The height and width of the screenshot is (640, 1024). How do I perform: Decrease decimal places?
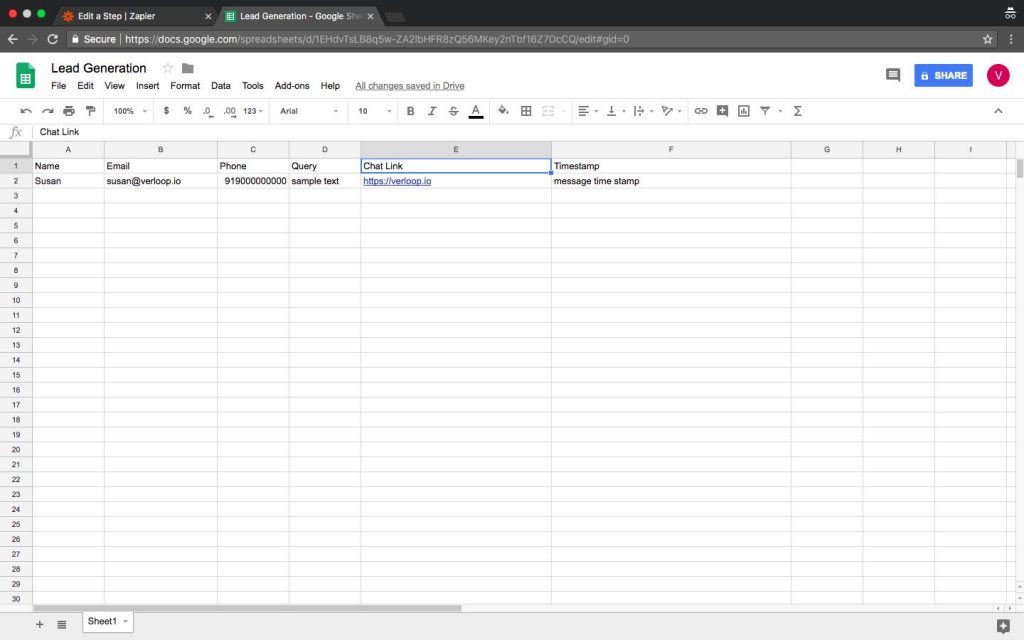[208, 111]
